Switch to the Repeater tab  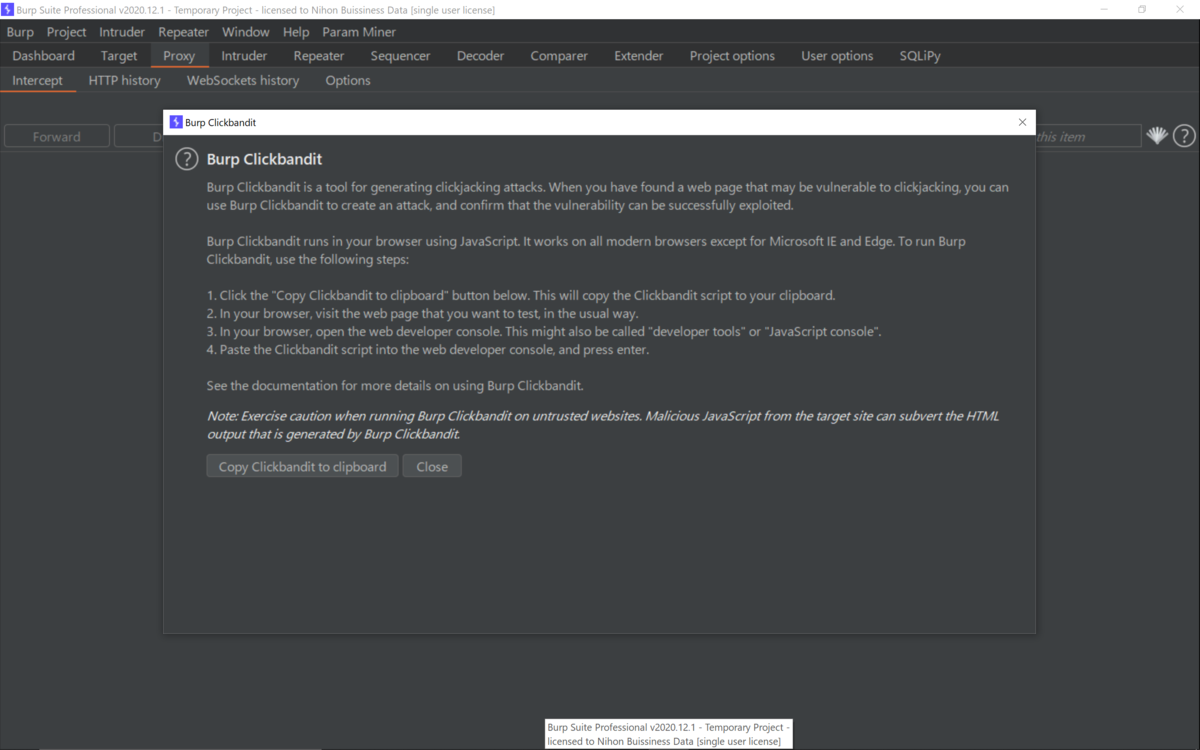(319, 56)
